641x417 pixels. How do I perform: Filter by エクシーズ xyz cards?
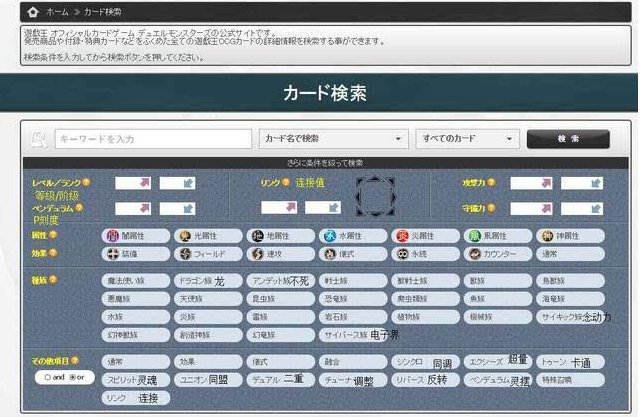pyautogui.click(x=498, y=362)
